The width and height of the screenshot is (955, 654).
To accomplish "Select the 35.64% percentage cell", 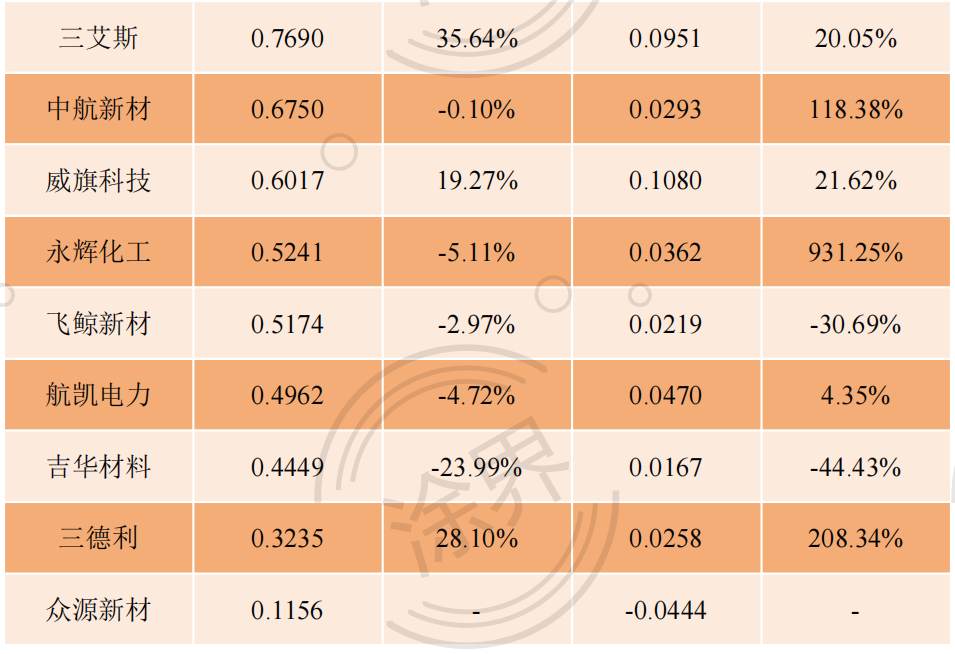I will 477,38.
